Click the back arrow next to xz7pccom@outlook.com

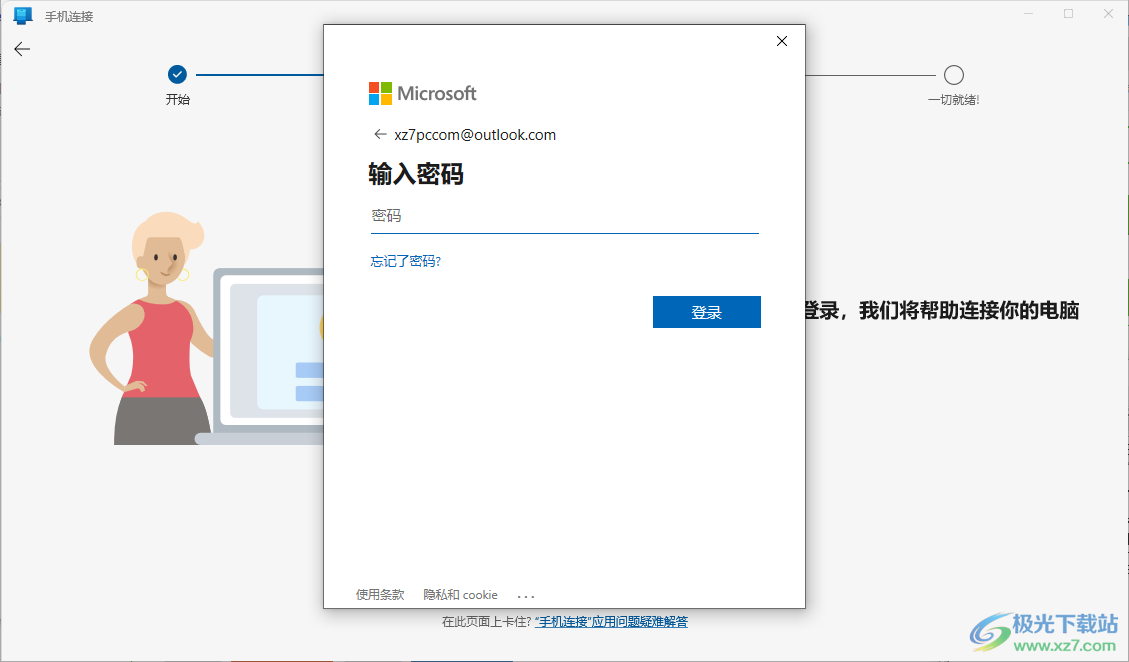(380, 135)
